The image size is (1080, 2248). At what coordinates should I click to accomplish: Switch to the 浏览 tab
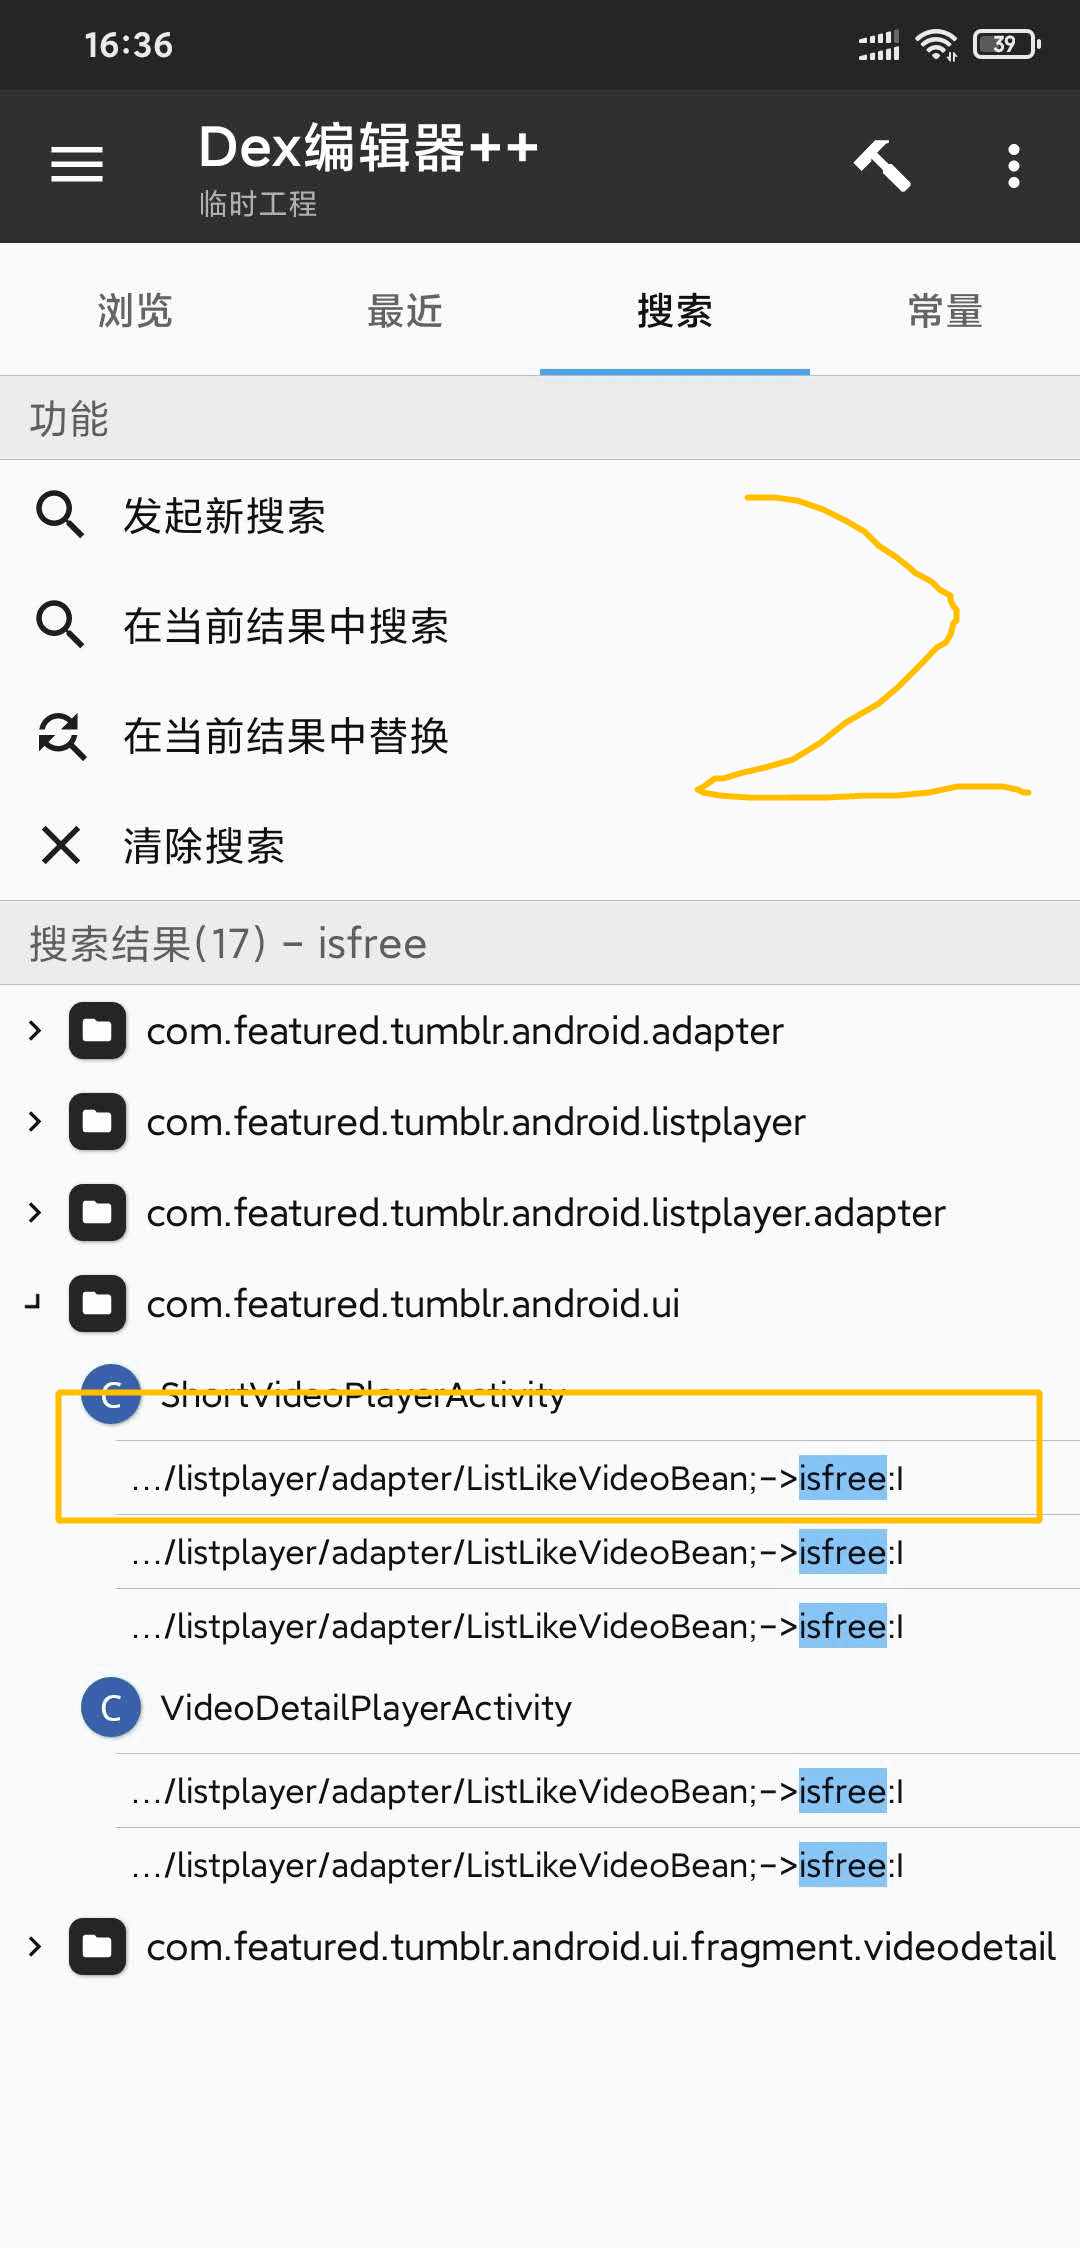point(135,311)
